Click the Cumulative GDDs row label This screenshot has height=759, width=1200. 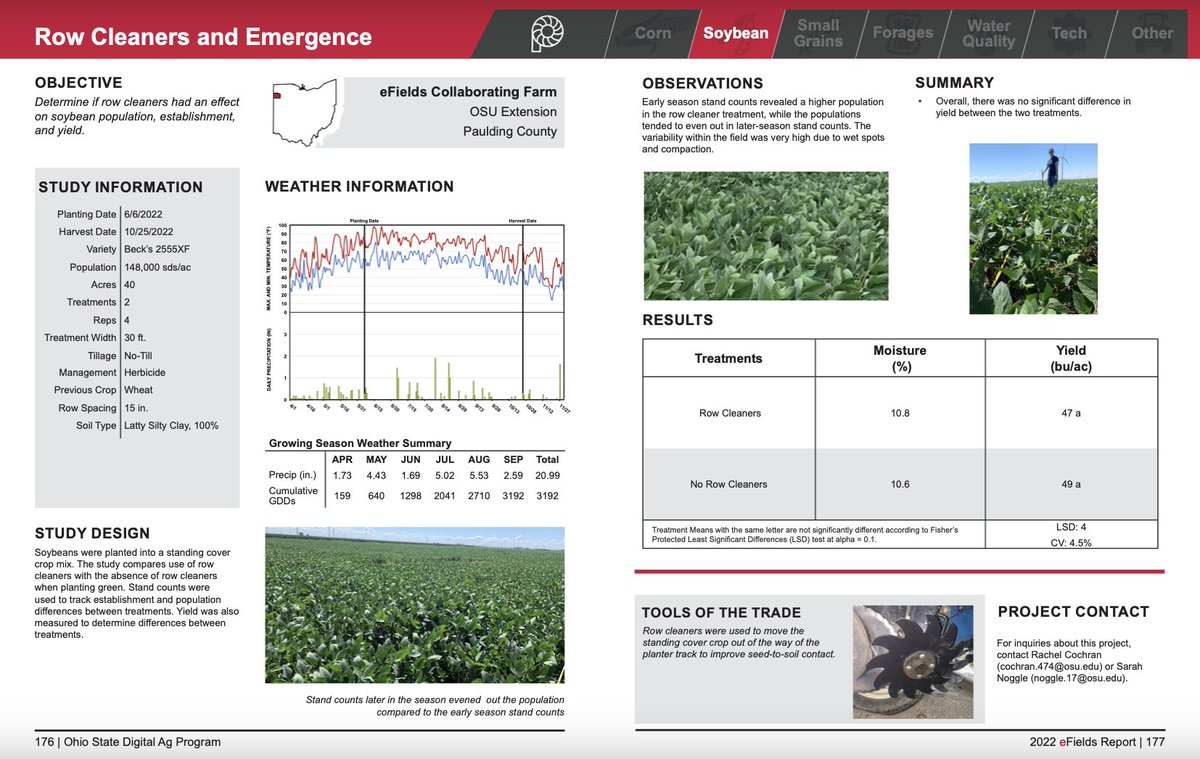[x=293, y=496]
